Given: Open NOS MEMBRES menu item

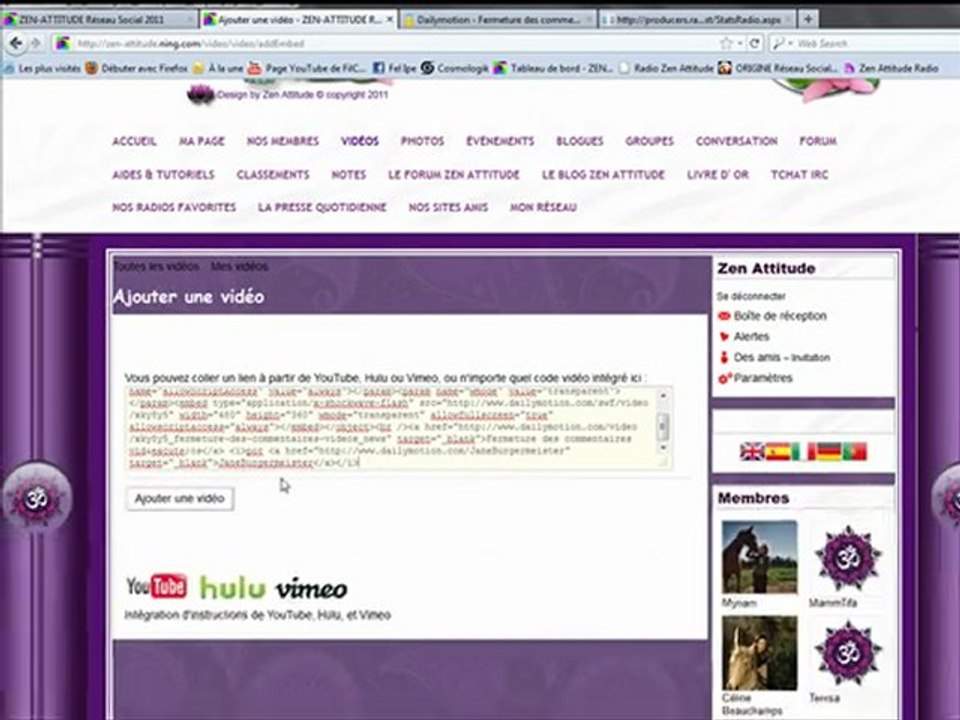Looking at the screenshot, I should tap(283, 141).
